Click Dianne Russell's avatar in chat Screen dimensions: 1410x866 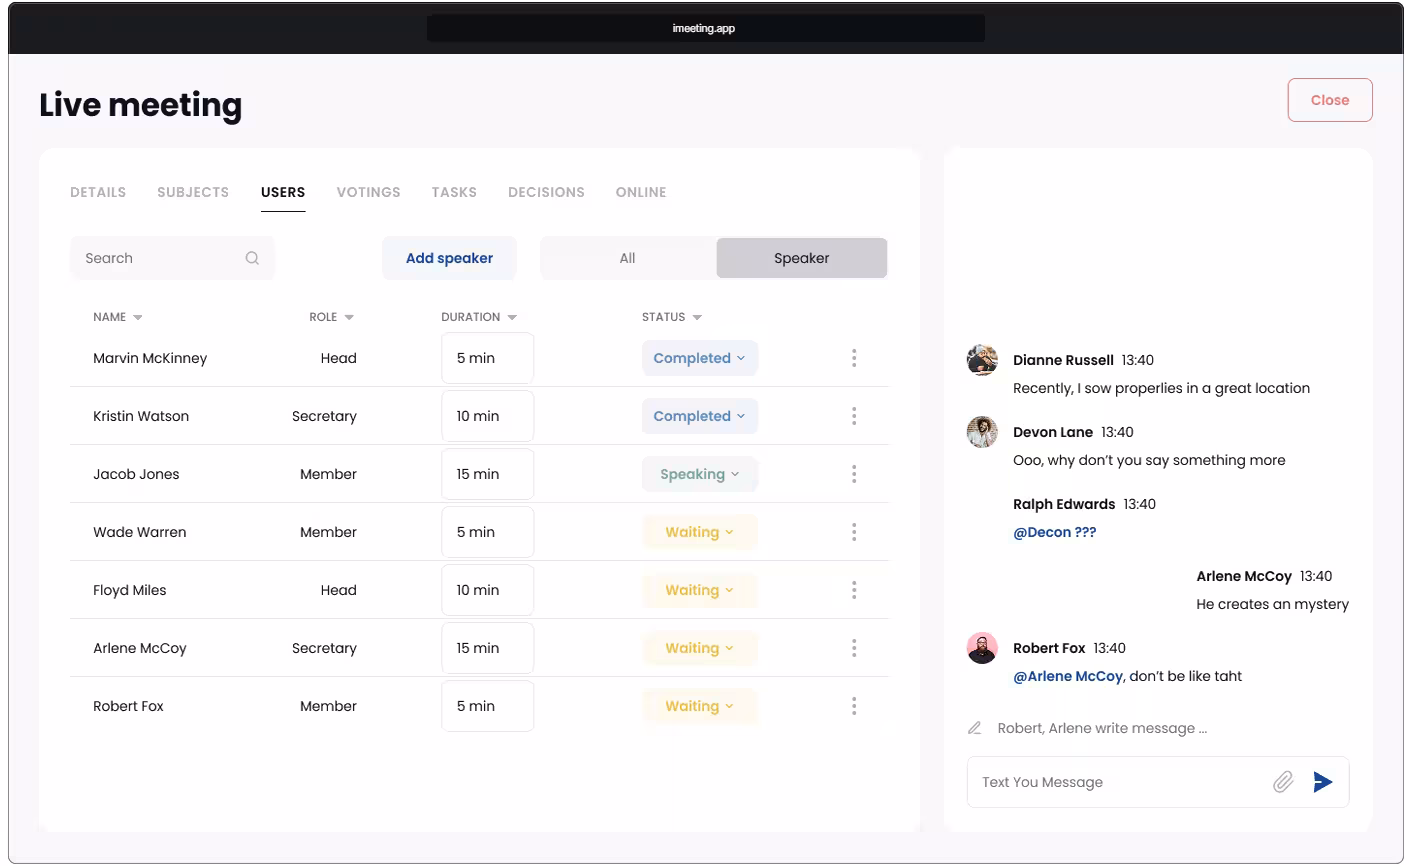(982, 360)
